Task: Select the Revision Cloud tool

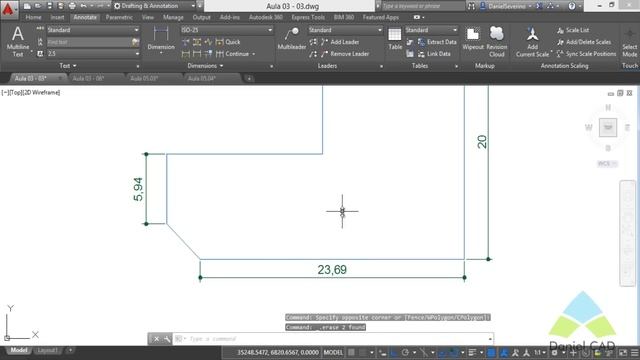Action: coord(497,42)
